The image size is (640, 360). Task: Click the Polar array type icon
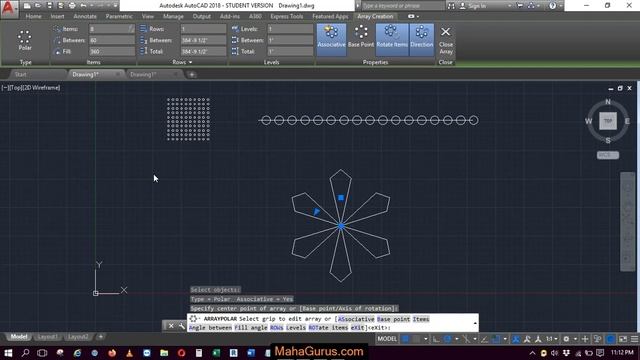tap(25, 40)
